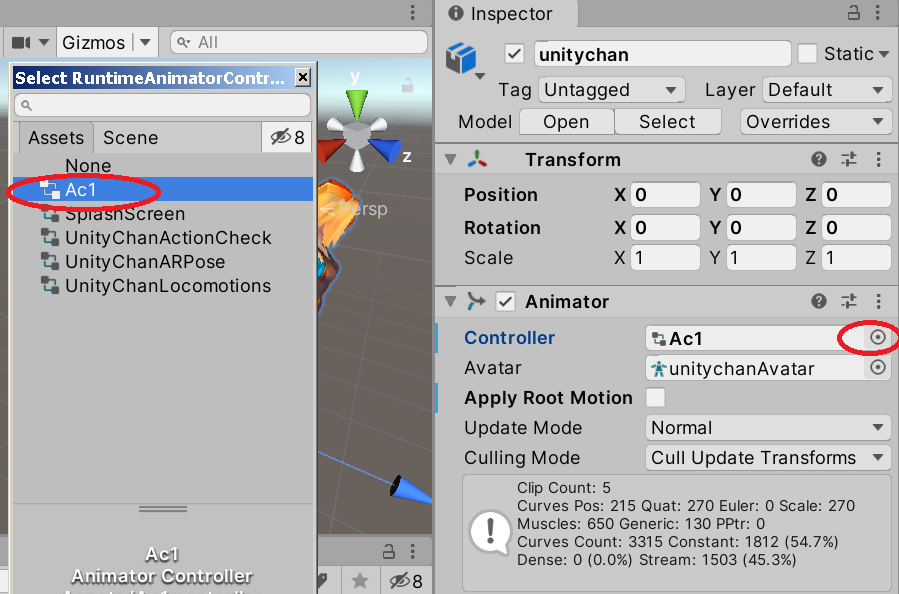Open the object icon dropdown arrow
Screen dimensions: 899x594
[x=480, y=76]
